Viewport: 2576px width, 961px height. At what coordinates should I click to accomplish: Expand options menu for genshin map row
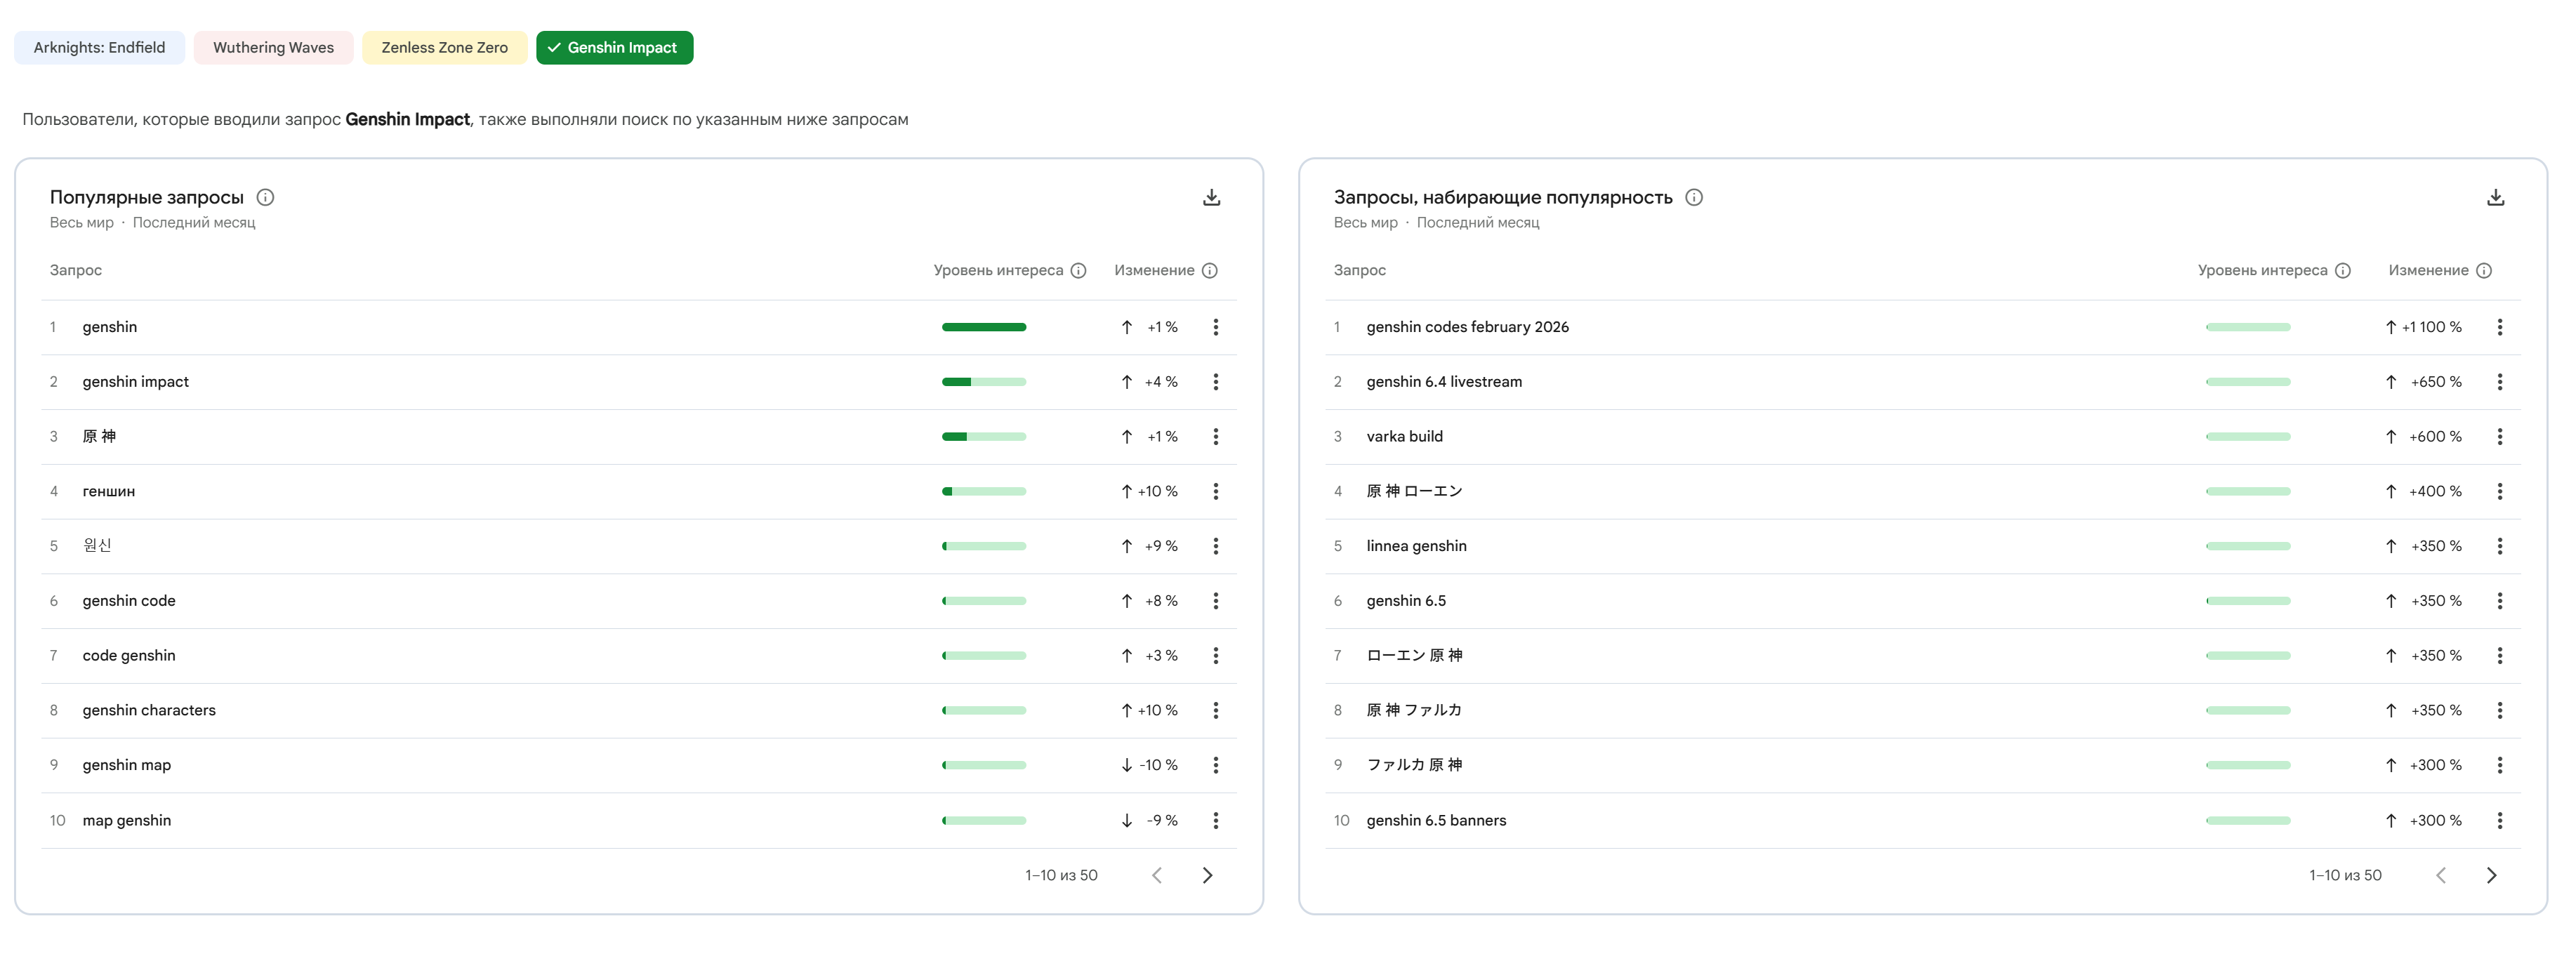(x=1215, y=765)
